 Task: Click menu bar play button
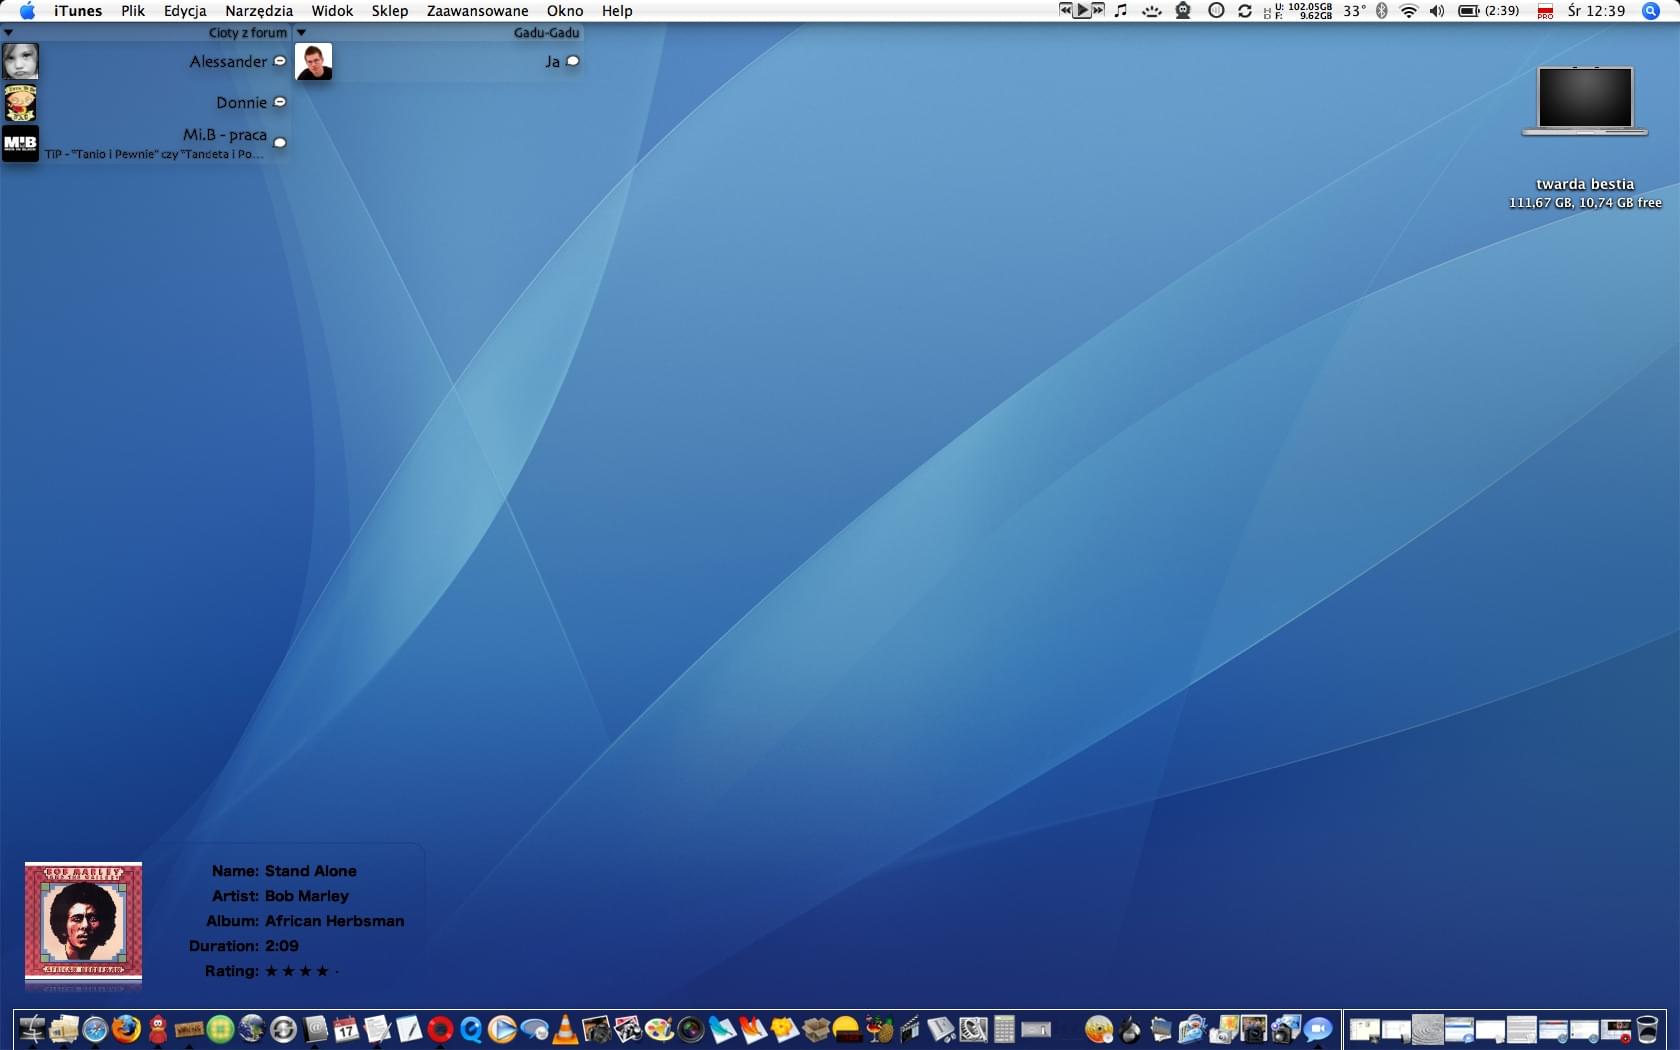point(1082,11)
